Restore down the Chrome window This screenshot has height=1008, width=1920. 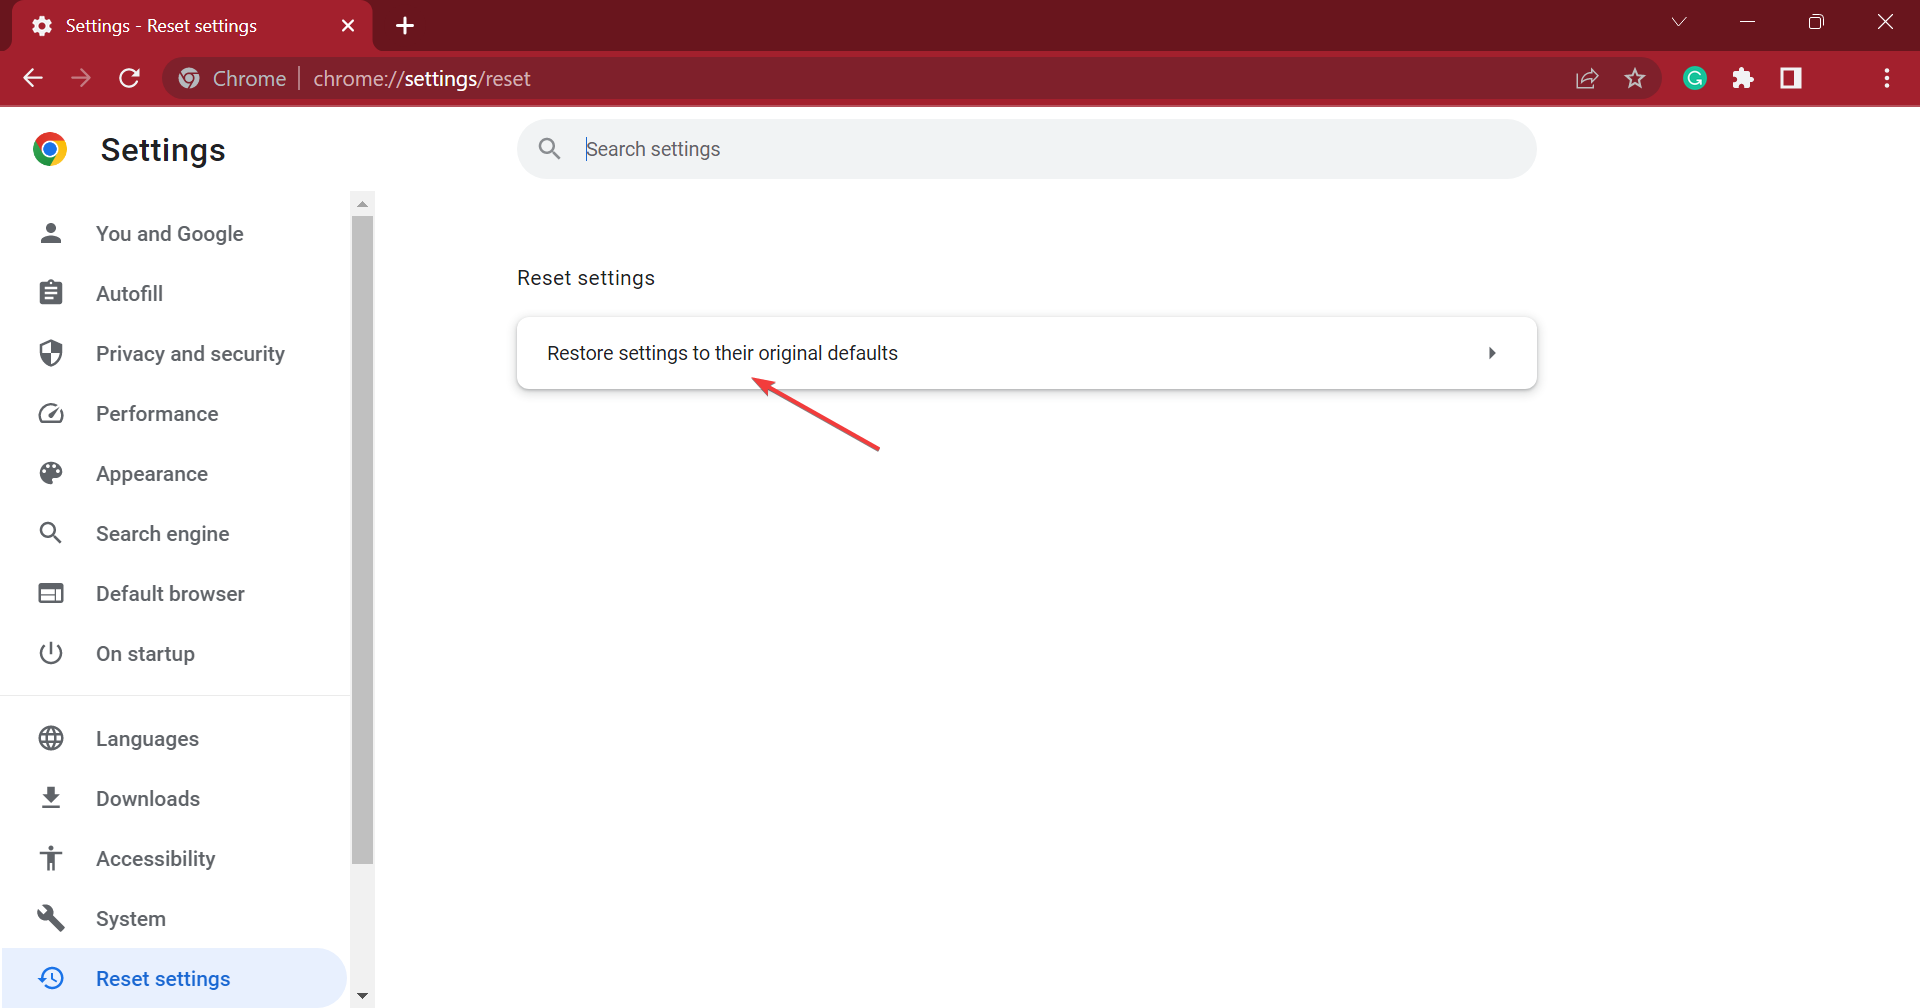pos(1816,22)
